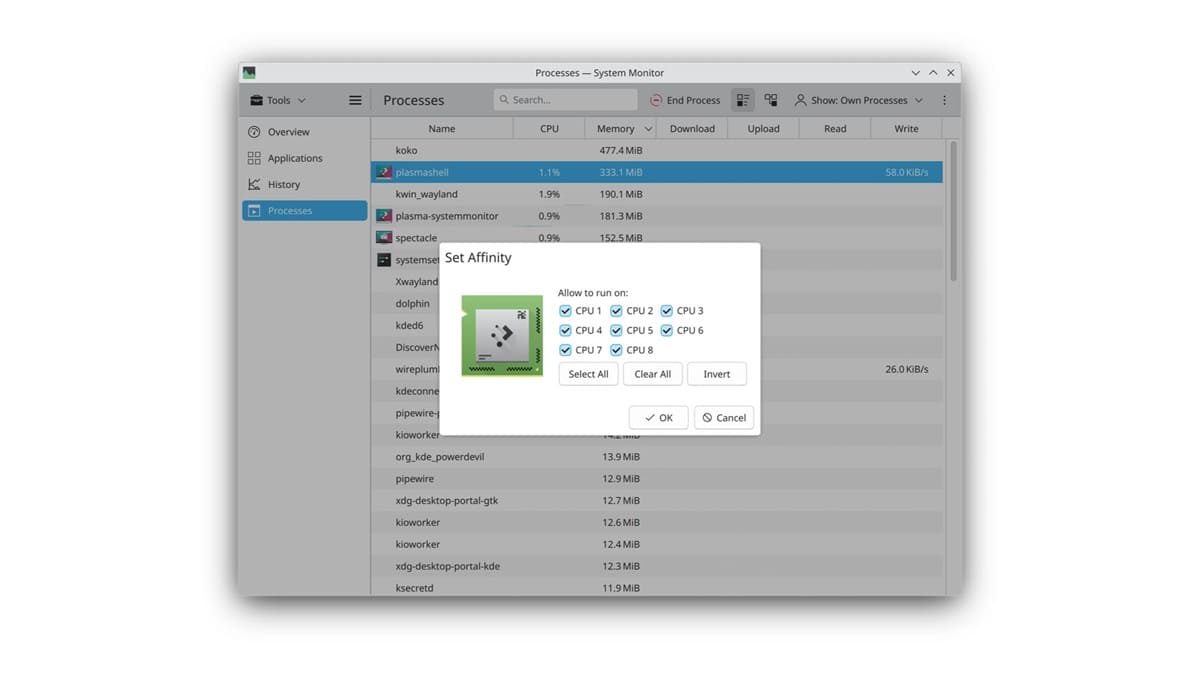Select the org_kde_powerdevil row
Screen dimensions: 1200x675
click(657, 457)
